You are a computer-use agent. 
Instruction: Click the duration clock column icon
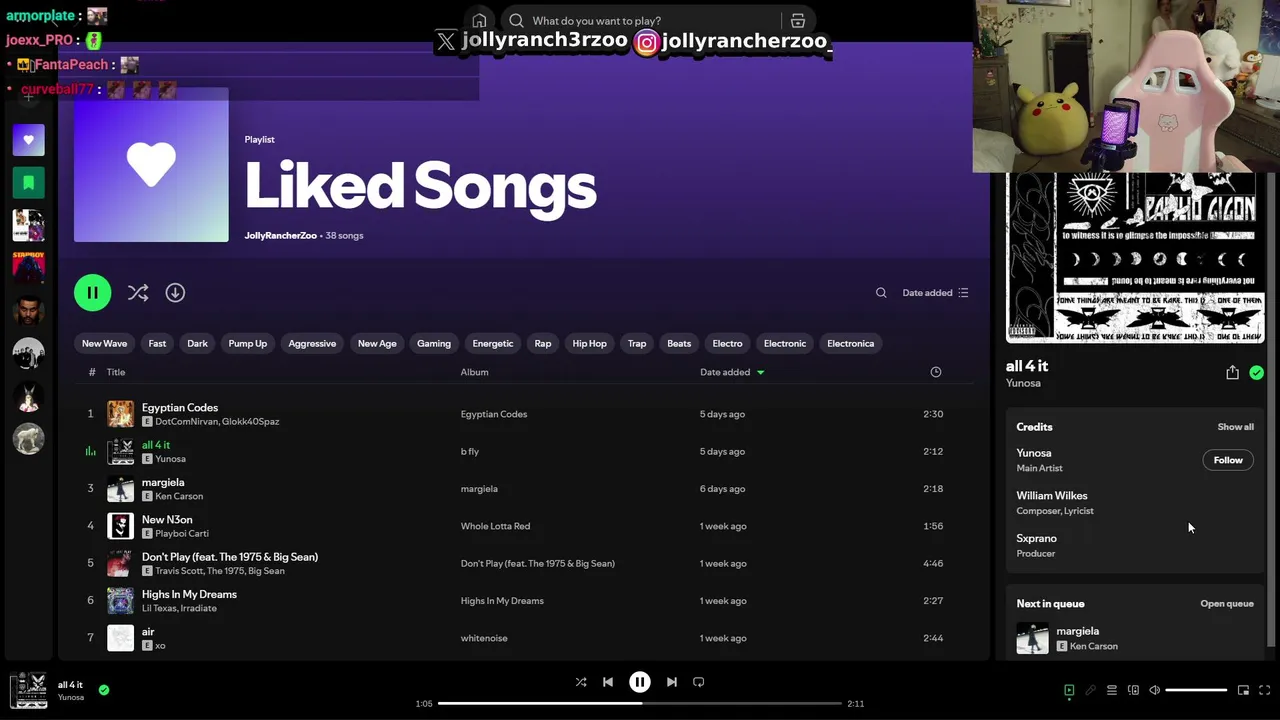coord(936,372)
